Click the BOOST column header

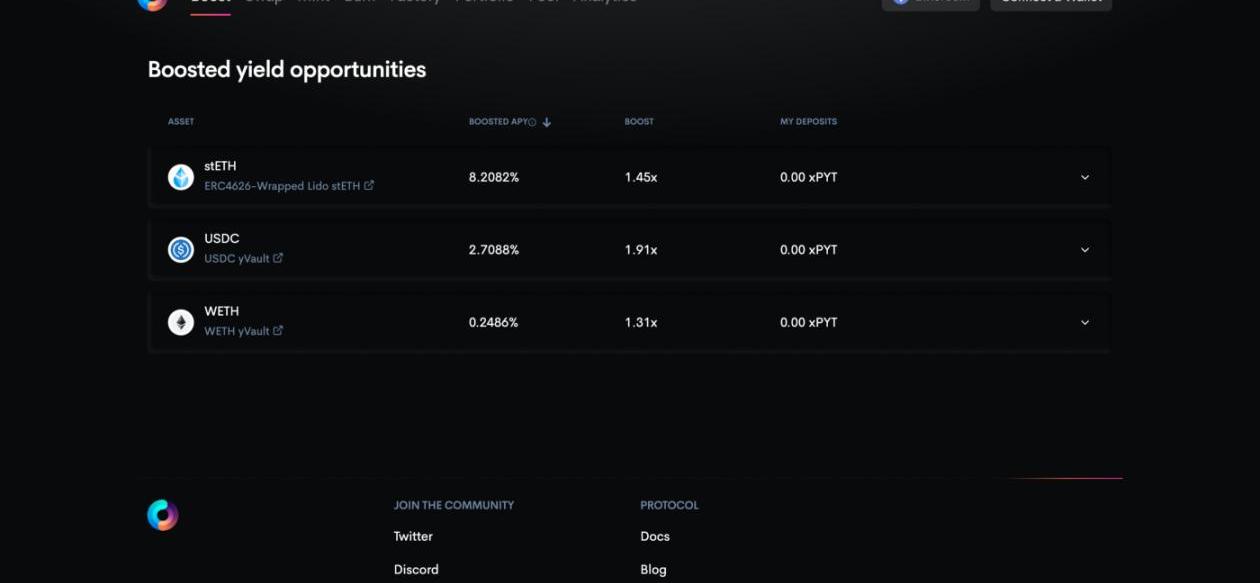pyautogui.click(x=639, y=122)
